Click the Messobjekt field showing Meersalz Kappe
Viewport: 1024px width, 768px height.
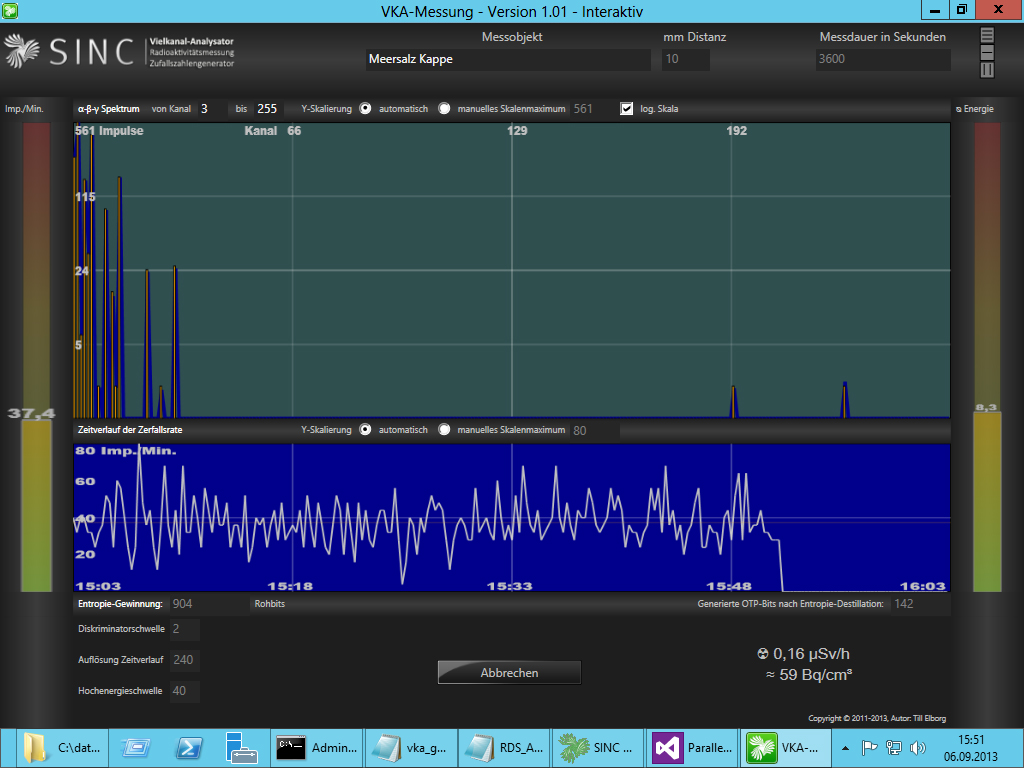[x=508, y=60]
